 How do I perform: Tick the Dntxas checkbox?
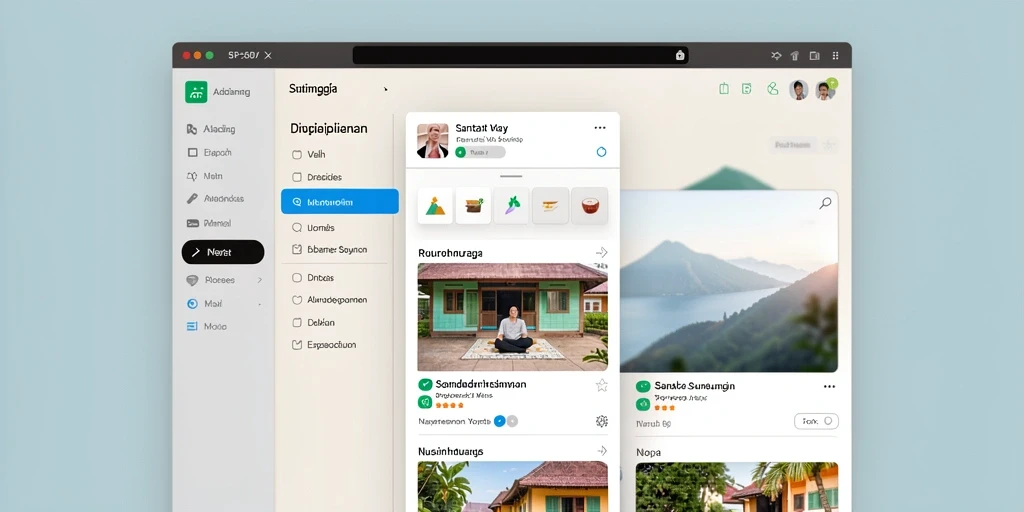pos(296,278)
